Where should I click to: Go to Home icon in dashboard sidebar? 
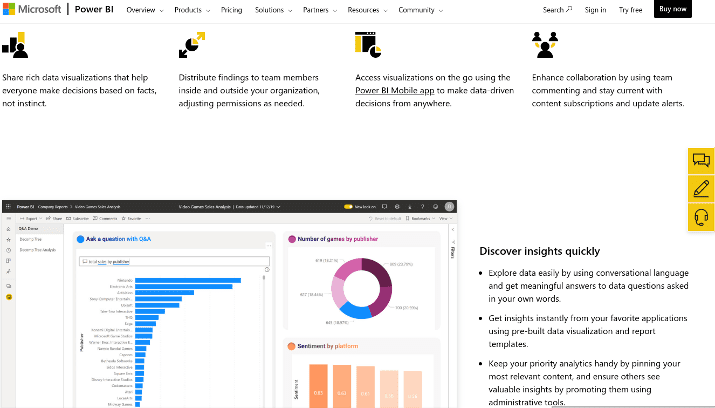8,229
